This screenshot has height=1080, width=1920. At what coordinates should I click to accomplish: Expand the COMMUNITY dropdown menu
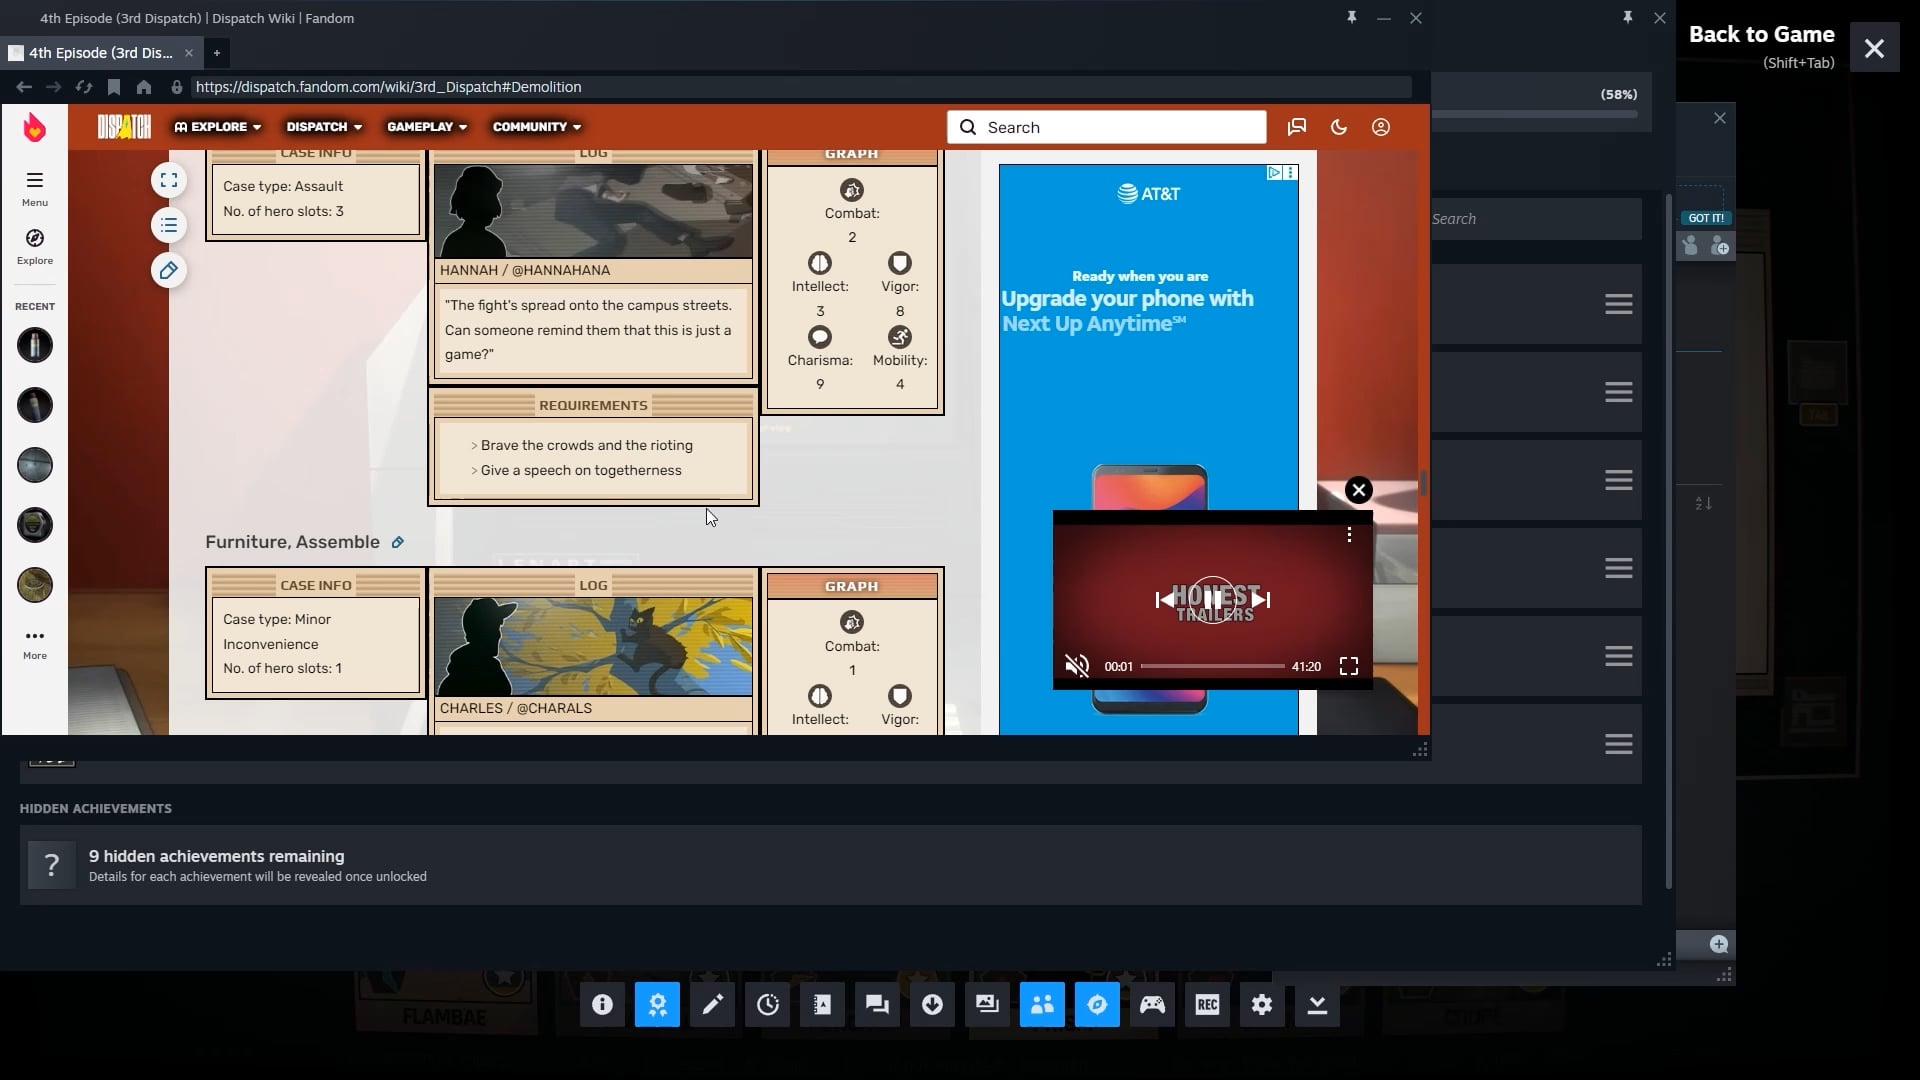tap(537, 127)
